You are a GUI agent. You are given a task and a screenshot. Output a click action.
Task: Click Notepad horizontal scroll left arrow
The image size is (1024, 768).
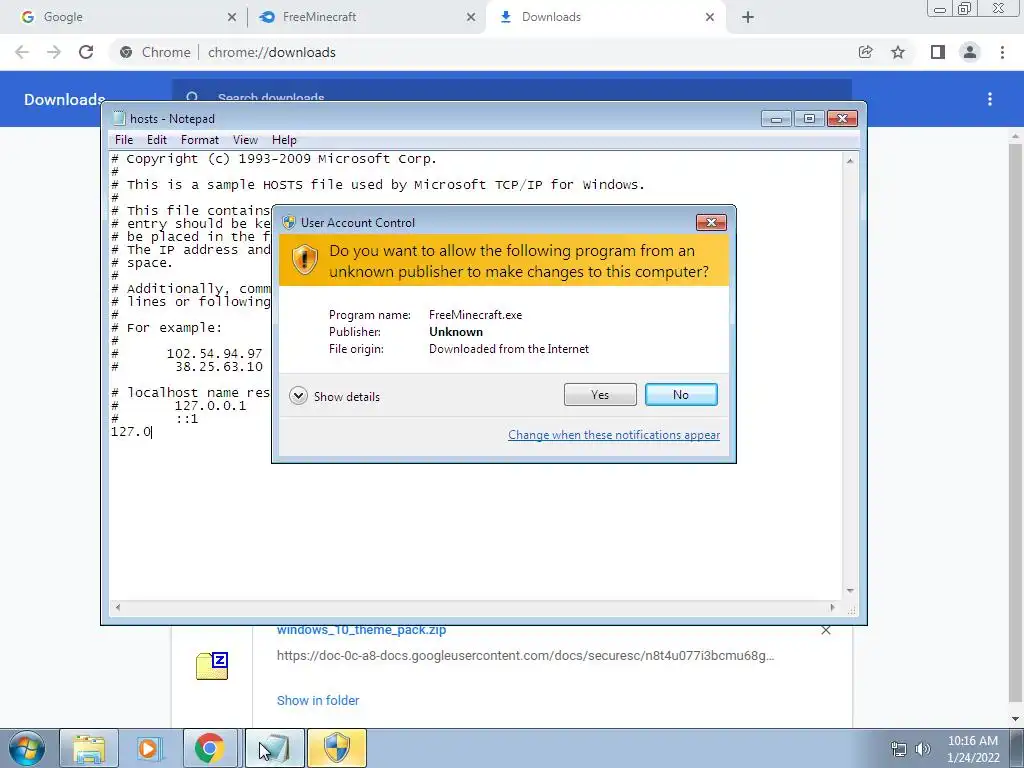[x=118, y=607]
